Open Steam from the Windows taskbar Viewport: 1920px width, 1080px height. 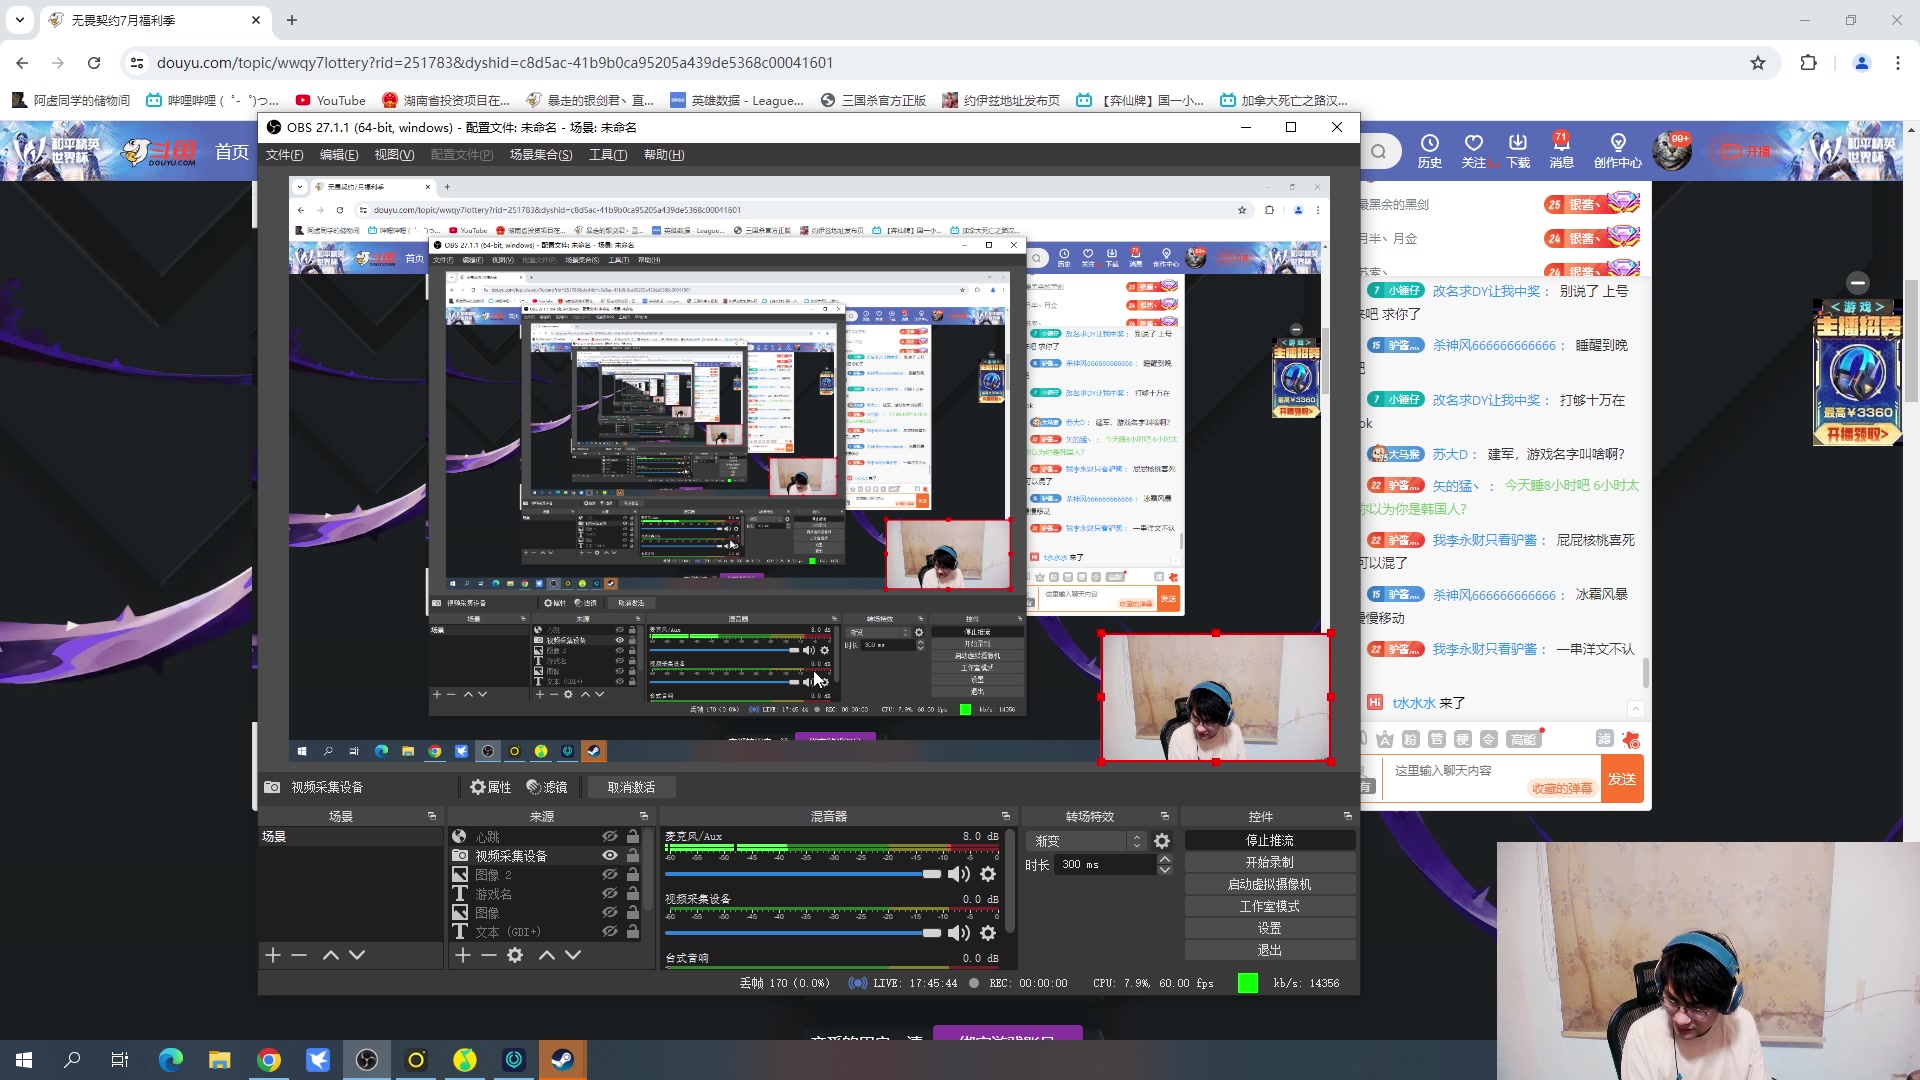(x=563, y=1060)
